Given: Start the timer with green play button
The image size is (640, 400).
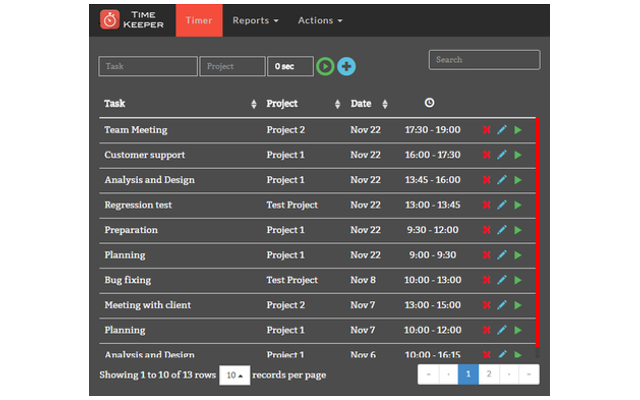Looking at the screenshot, I should (325, 66).
